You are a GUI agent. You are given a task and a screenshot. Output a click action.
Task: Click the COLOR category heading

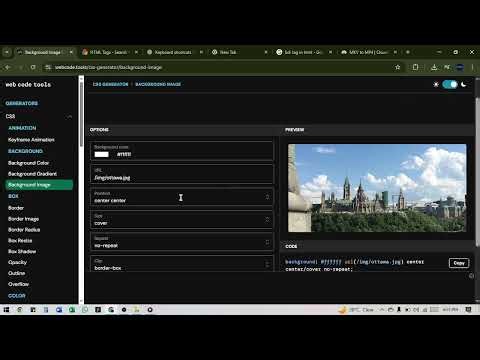pos(17,296)
